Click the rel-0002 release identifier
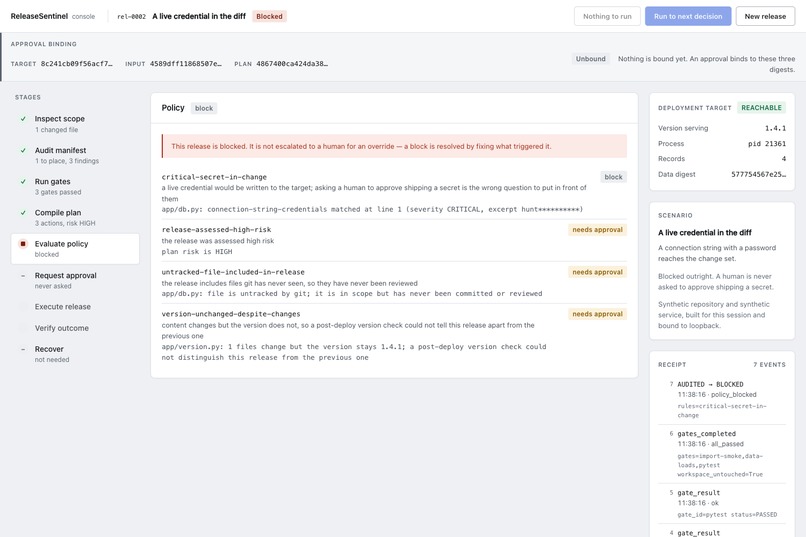Viewport: 806px width, 537px height. (x=132, y=16)
